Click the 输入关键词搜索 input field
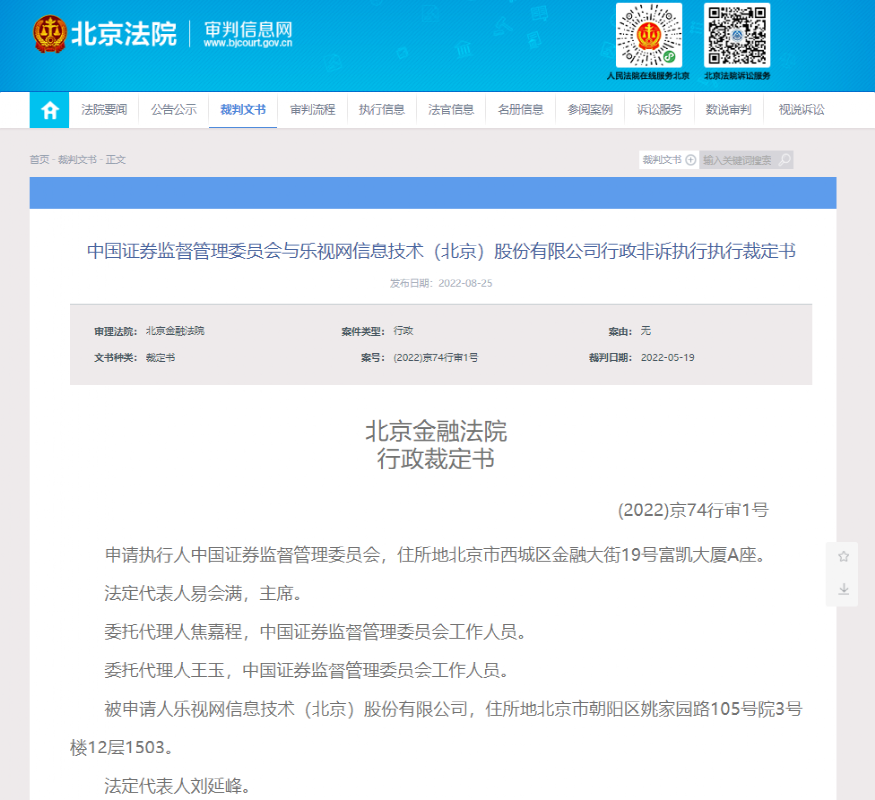Image resolution: width=875 pixels, height=800 pixels. coord(739,160)
